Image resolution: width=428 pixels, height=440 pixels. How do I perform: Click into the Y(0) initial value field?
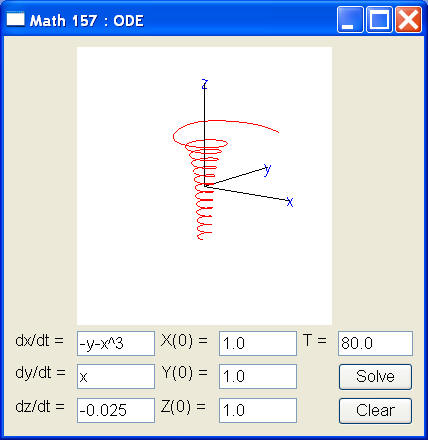(258, 377)
